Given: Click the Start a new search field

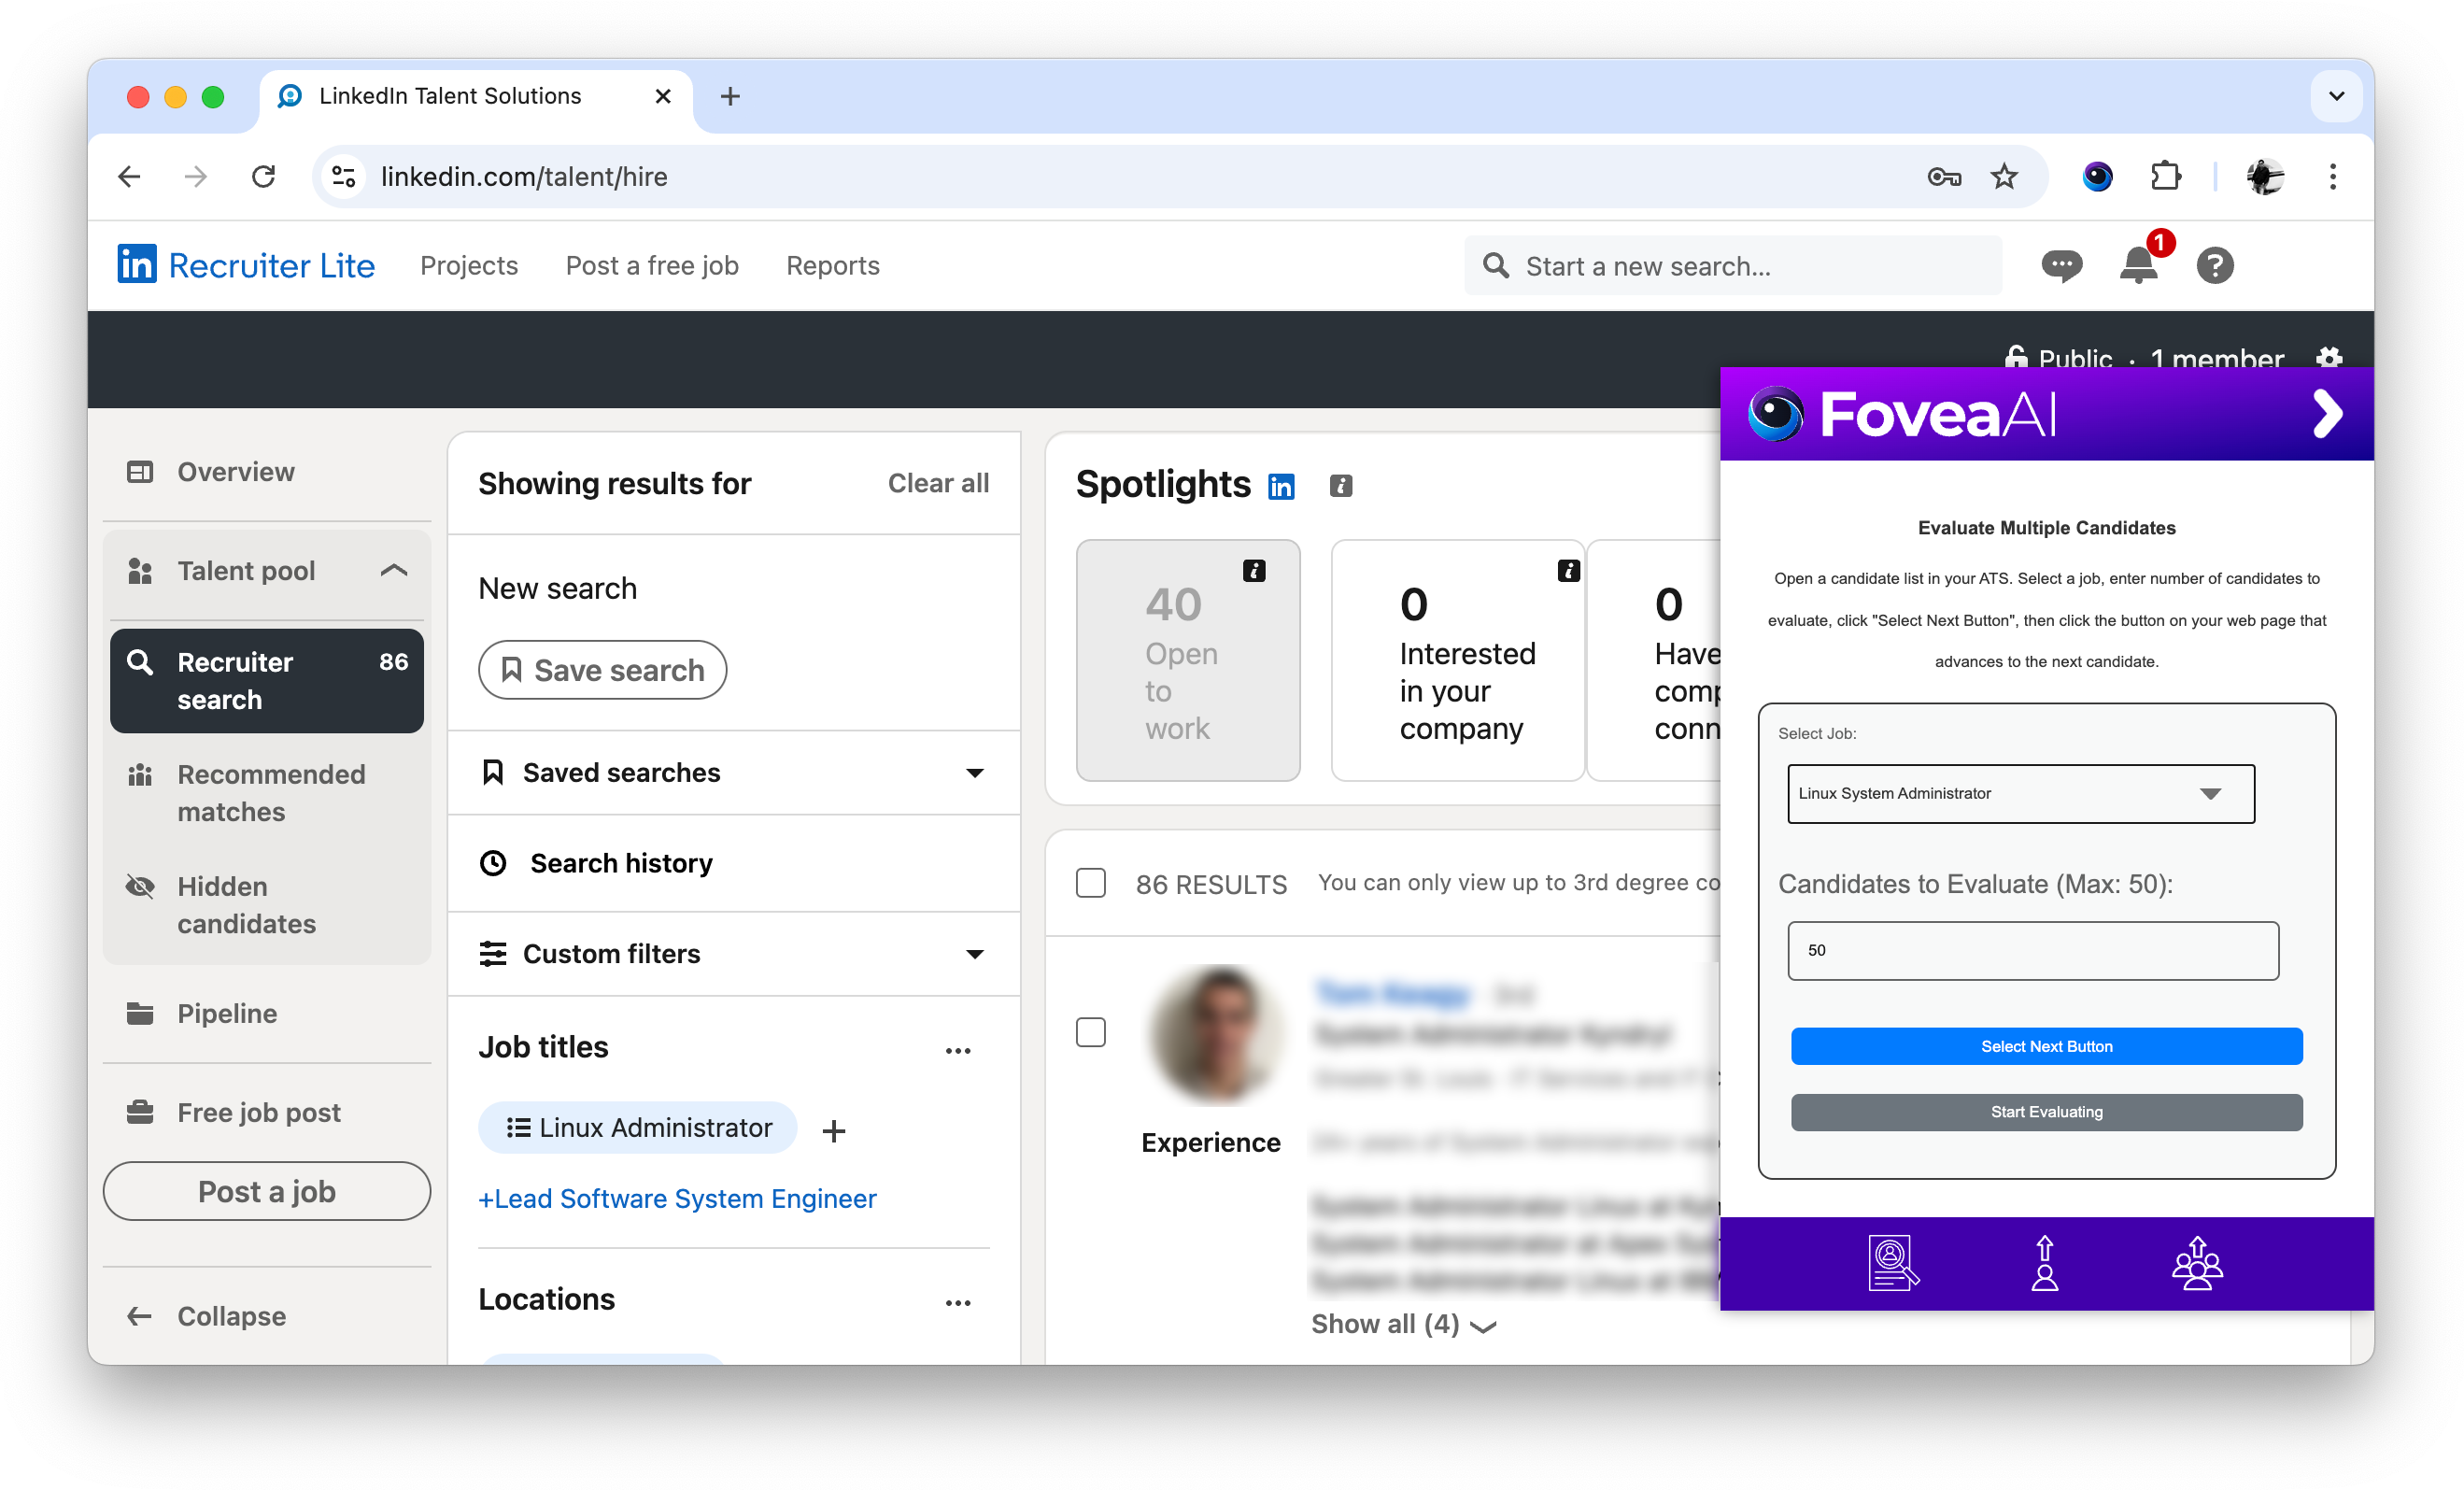Looking at the screenshot, I should 1732,265.
